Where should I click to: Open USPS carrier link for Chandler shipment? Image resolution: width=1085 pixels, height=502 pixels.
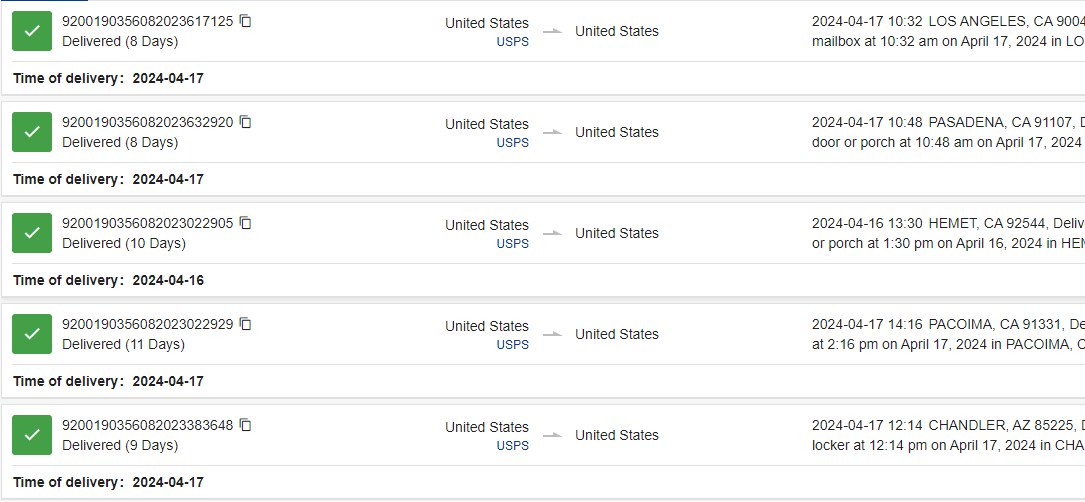(512, 446)
